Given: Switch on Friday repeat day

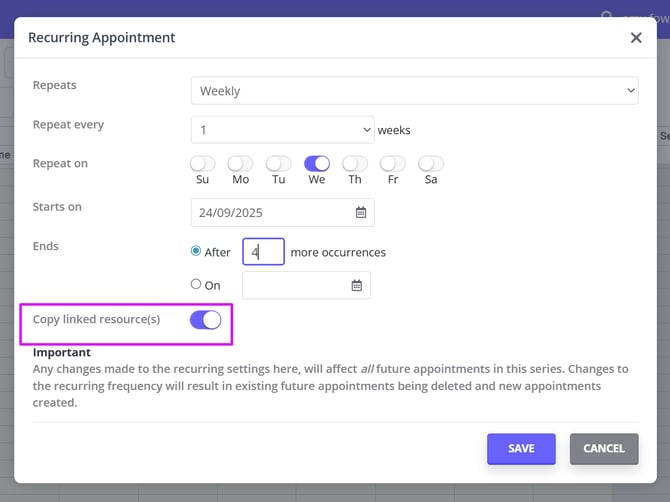Looking at the screenshot, I should tap(393, 164).
